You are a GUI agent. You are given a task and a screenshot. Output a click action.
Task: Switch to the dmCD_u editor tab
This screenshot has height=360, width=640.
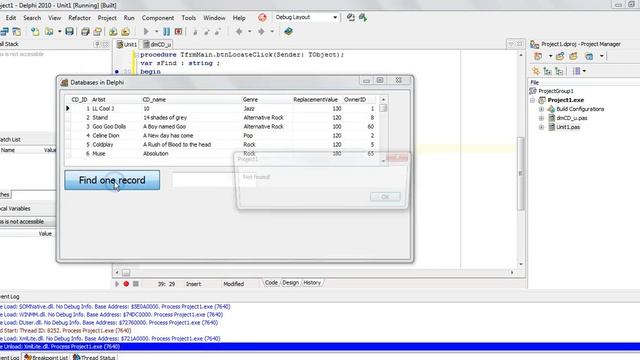pos(157,44)
